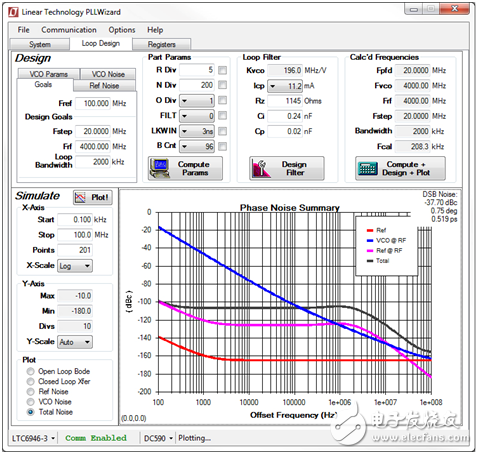This screenshot has width=478, height=454.
Task: Click the Fref input field
Action: pyautogui.click(x=93, y=103)
